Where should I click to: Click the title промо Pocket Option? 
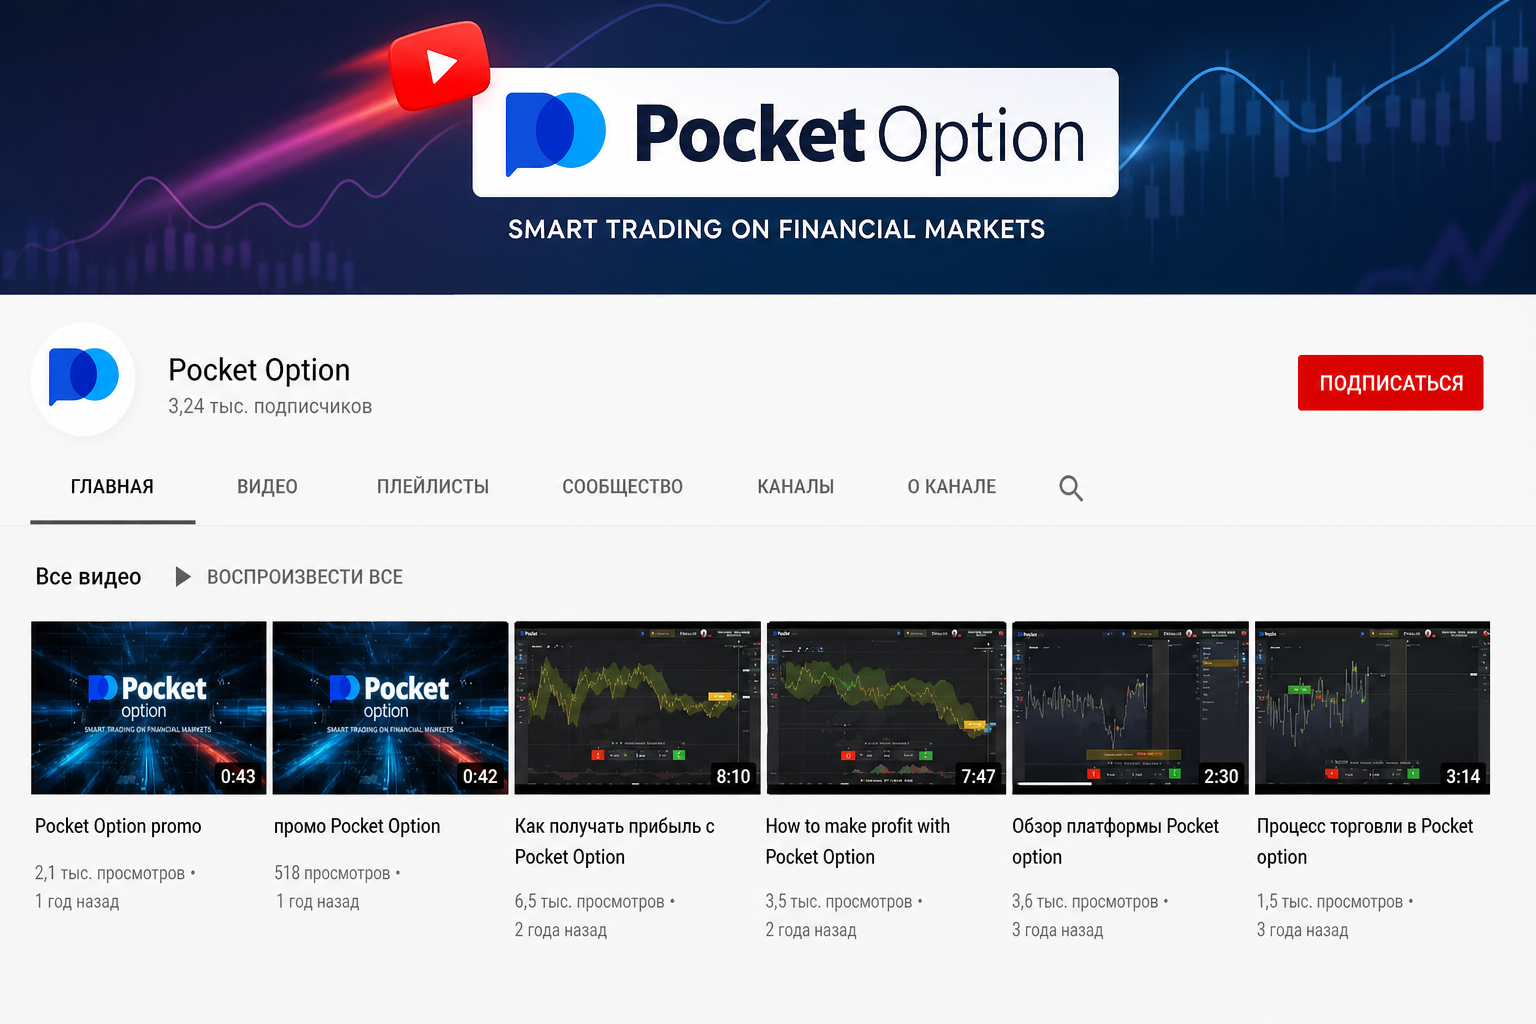tap(357, 826)
